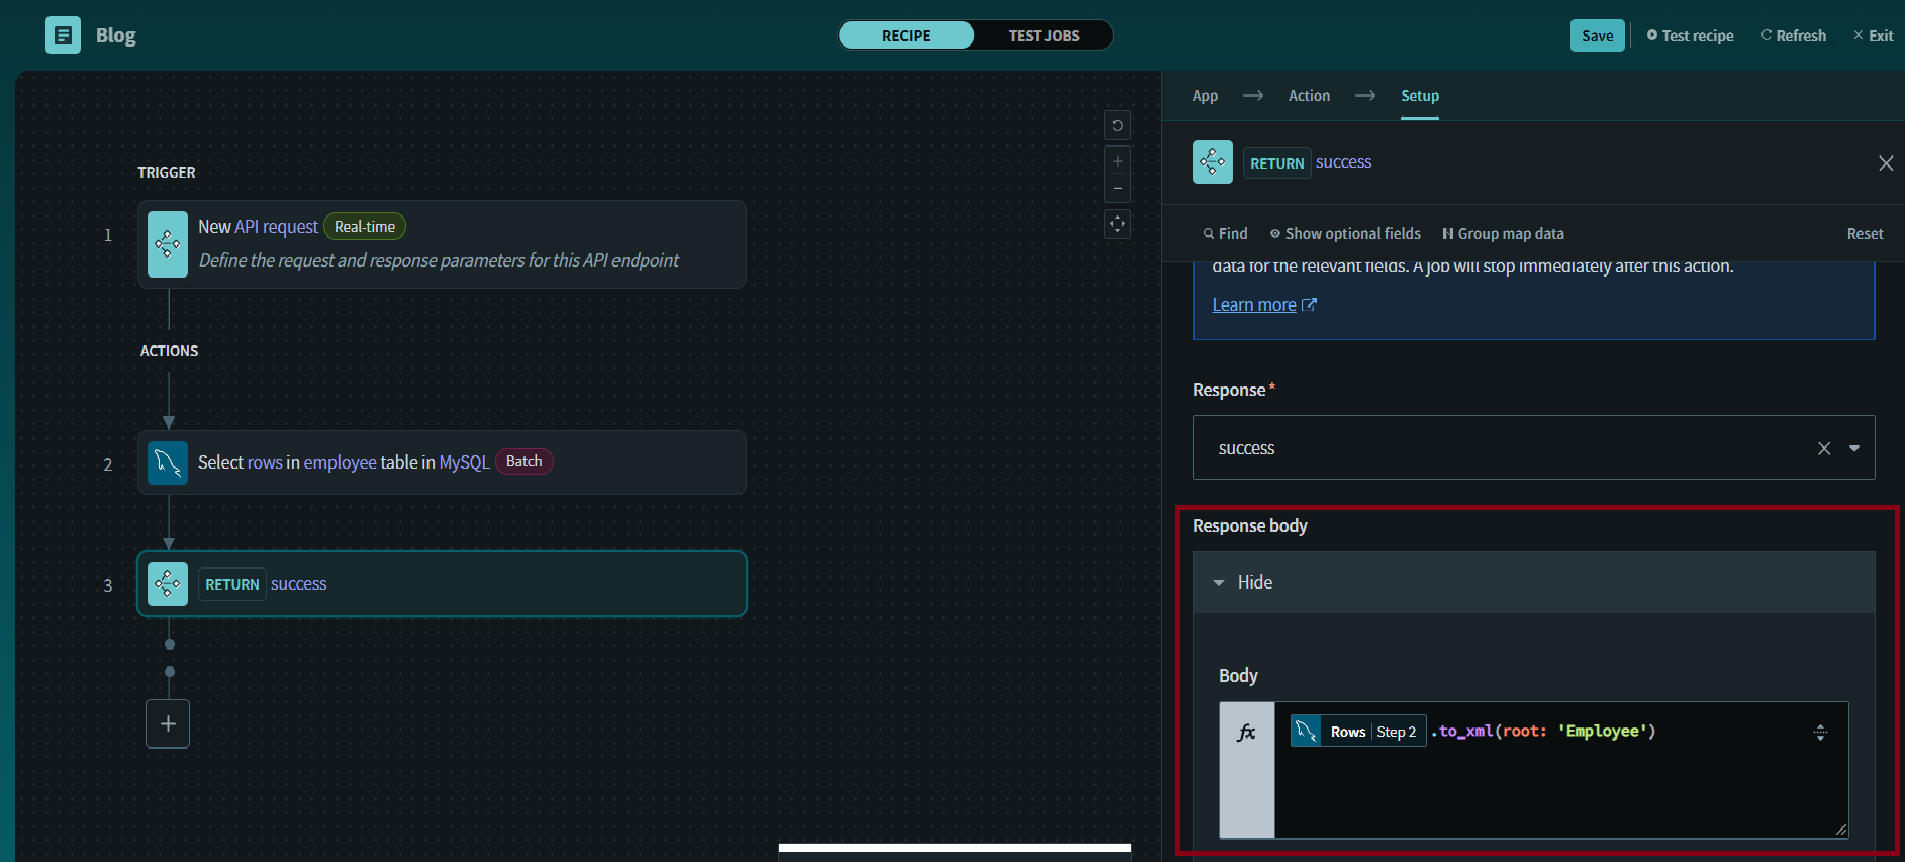Open the Response dropdown arrow
This screenshot has width=1905, height=862.
tap(1854, 448)
